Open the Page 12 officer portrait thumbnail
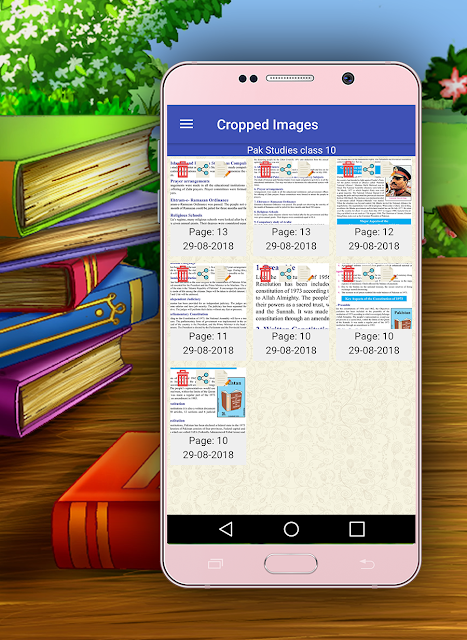Image resolution: width=467 pixels, height=640 pixels. (374, 192)
